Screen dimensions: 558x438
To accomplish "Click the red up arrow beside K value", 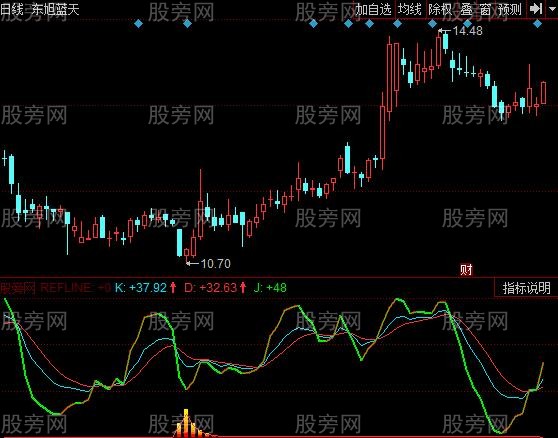I will [173, 287].
